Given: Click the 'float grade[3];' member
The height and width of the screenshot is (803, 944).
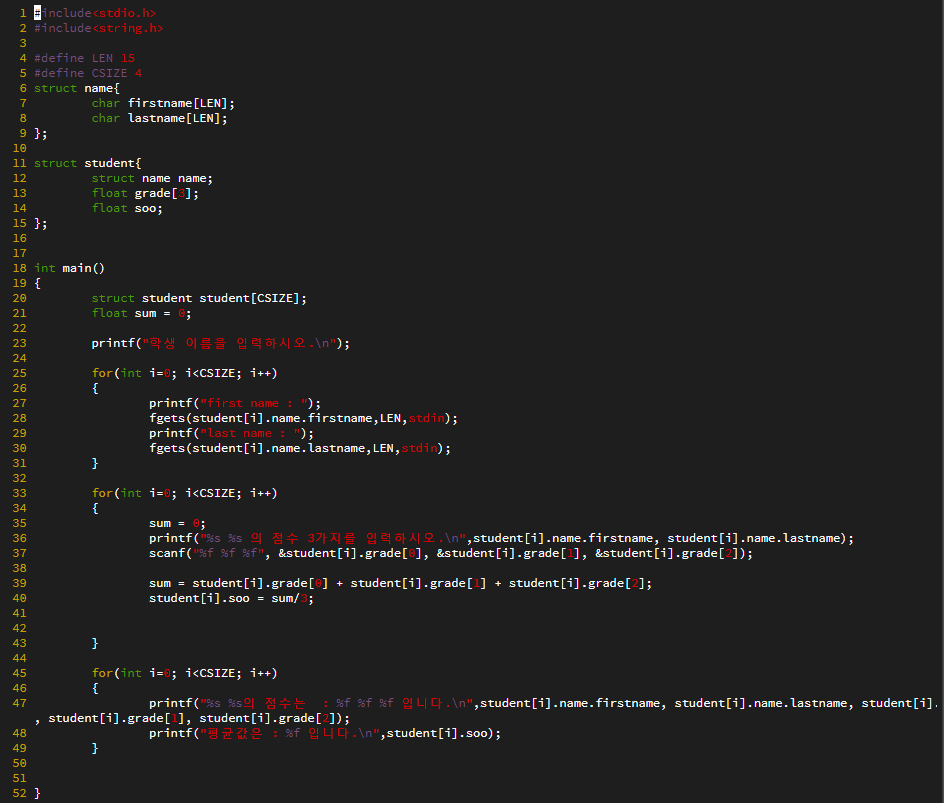Looking at the screenshot, I should pyautogui.click(x=145, y=193).
